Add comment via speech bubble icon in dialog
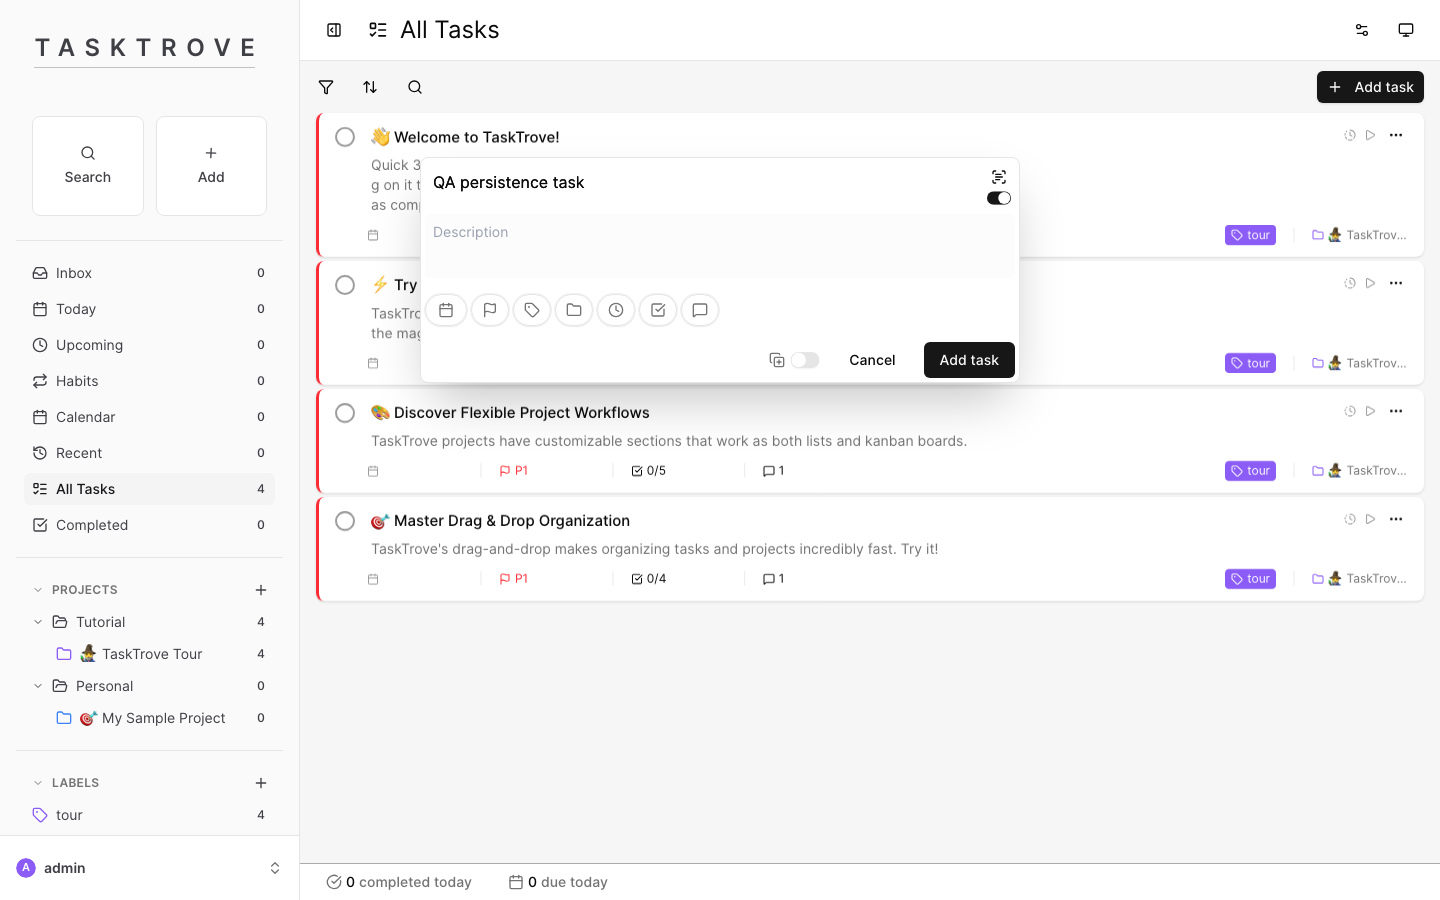Image resolution: width=1440 pixels, height=900 pixels. coord(700,310)
